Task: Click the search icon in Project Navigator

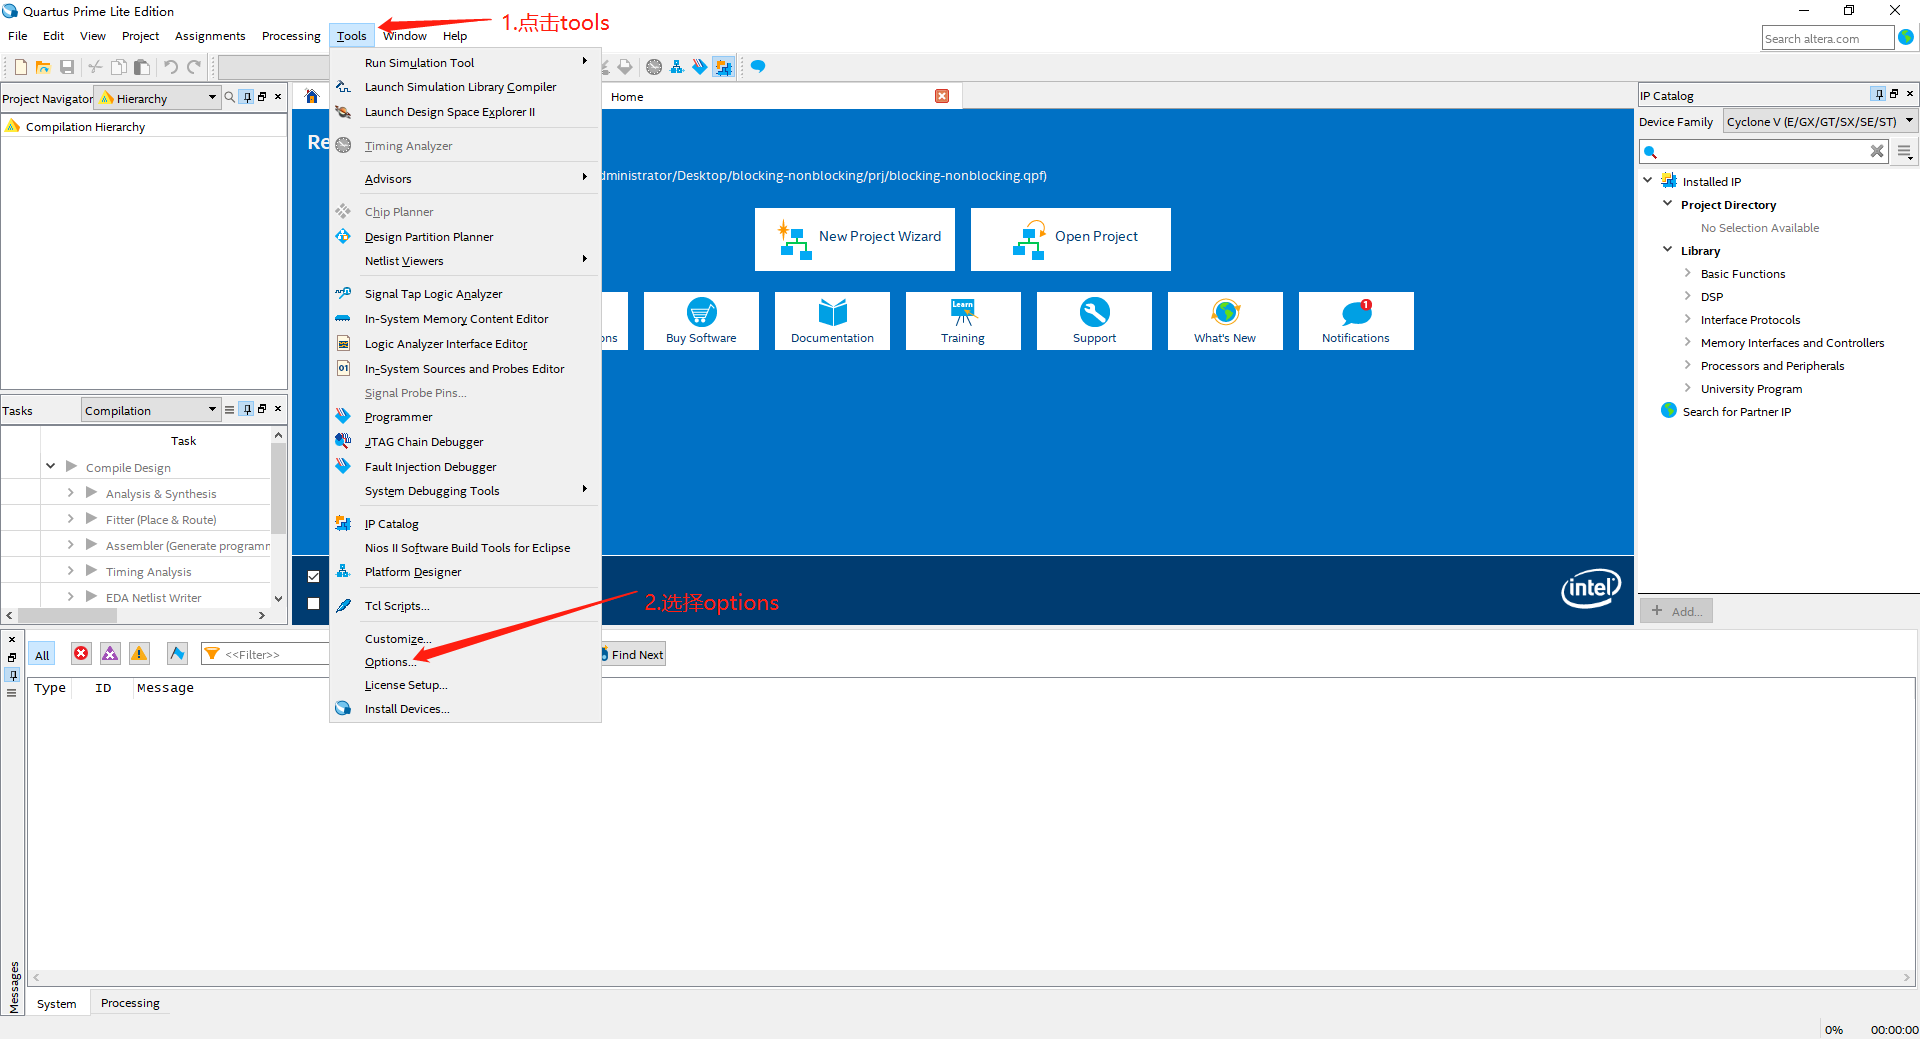Action: (x=230, y=97)
